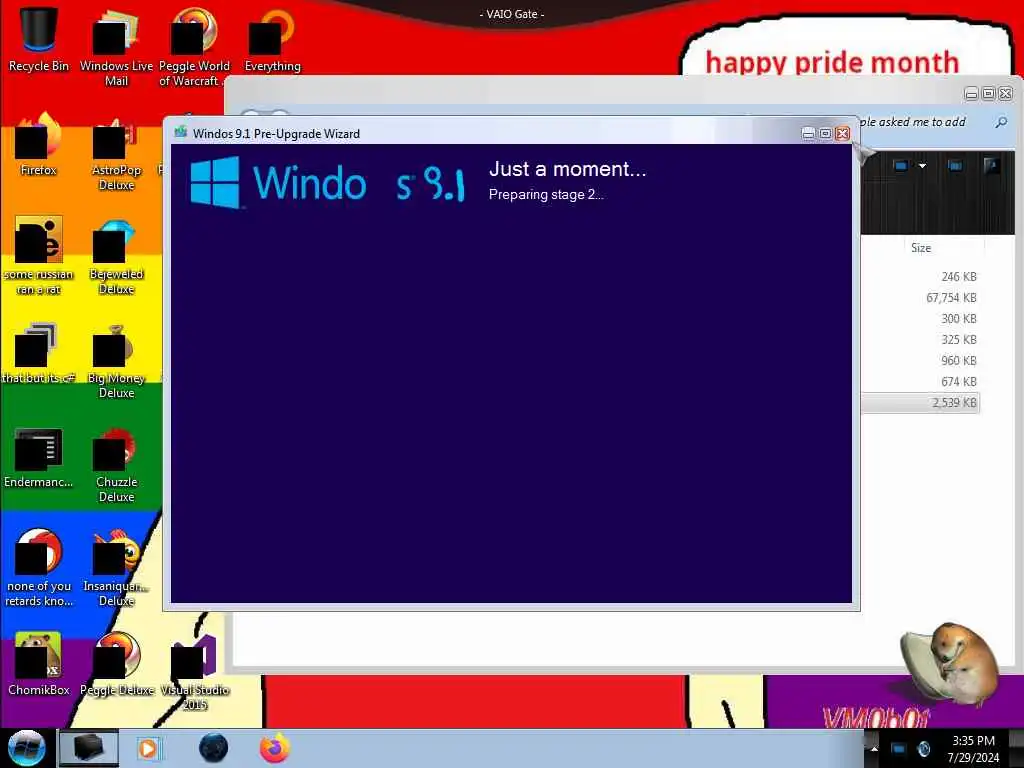Open AstroPop Deluxe desktop icon
Viewport: 1024px width, 768px height.
click(x=116, y=153)
